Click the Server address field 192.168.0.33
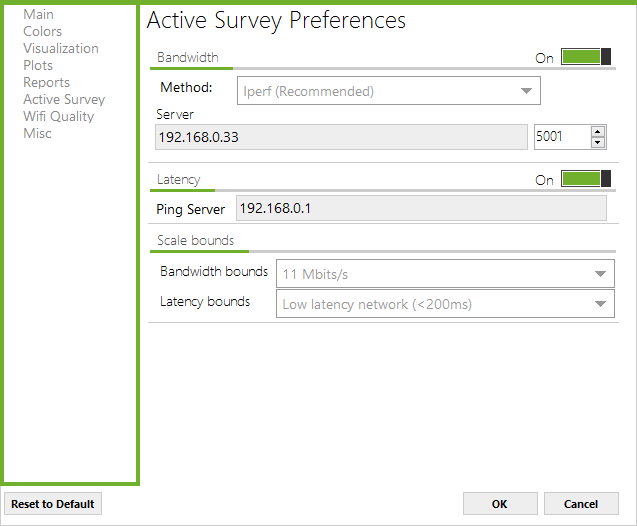Screen dimensions: 637x526 click(341, 137)
